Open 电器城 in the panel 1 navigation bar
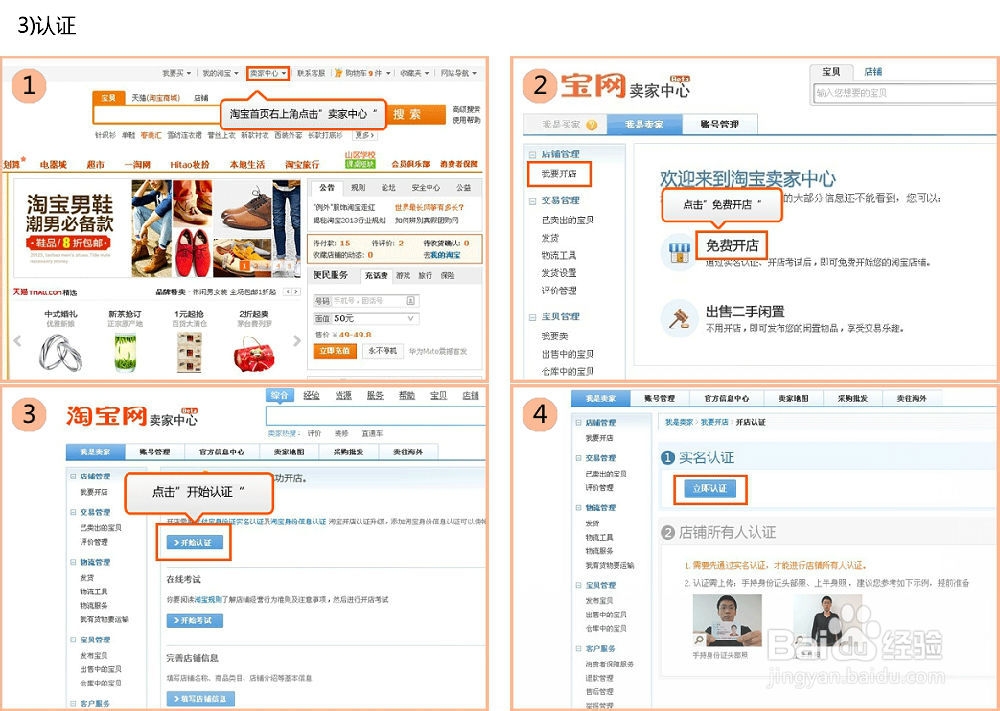This screenshot has height=711, width=1000. [x=53, y=165]
